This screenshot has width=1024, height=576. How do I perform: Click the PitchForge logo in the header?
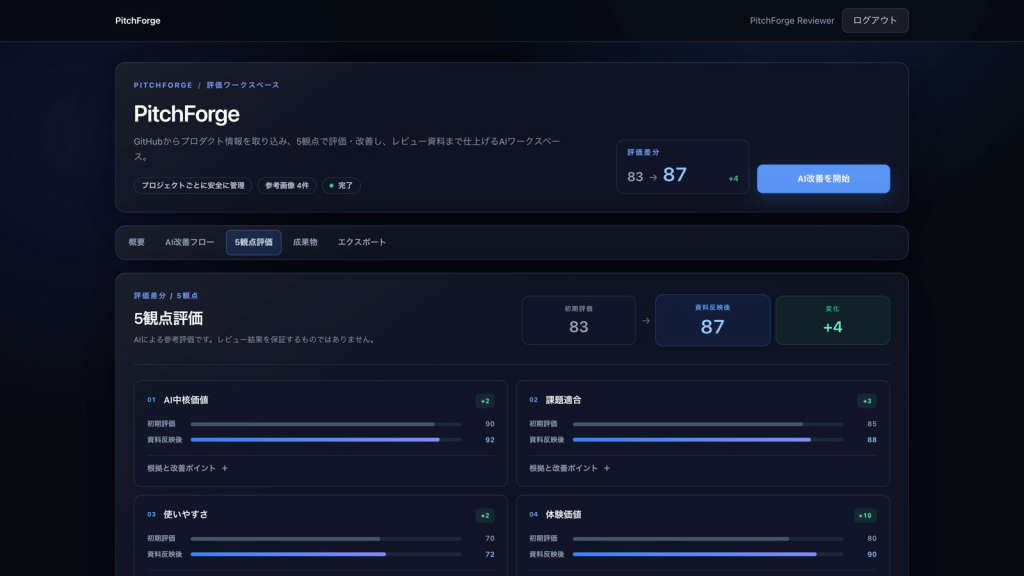click(x=138, y=21)
